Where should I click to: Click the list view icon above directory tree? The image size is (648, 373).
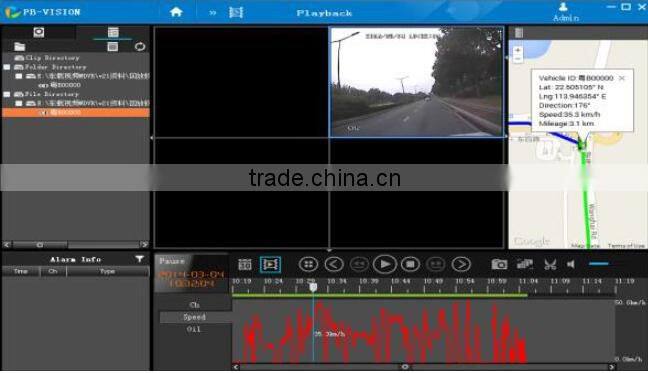112,47
